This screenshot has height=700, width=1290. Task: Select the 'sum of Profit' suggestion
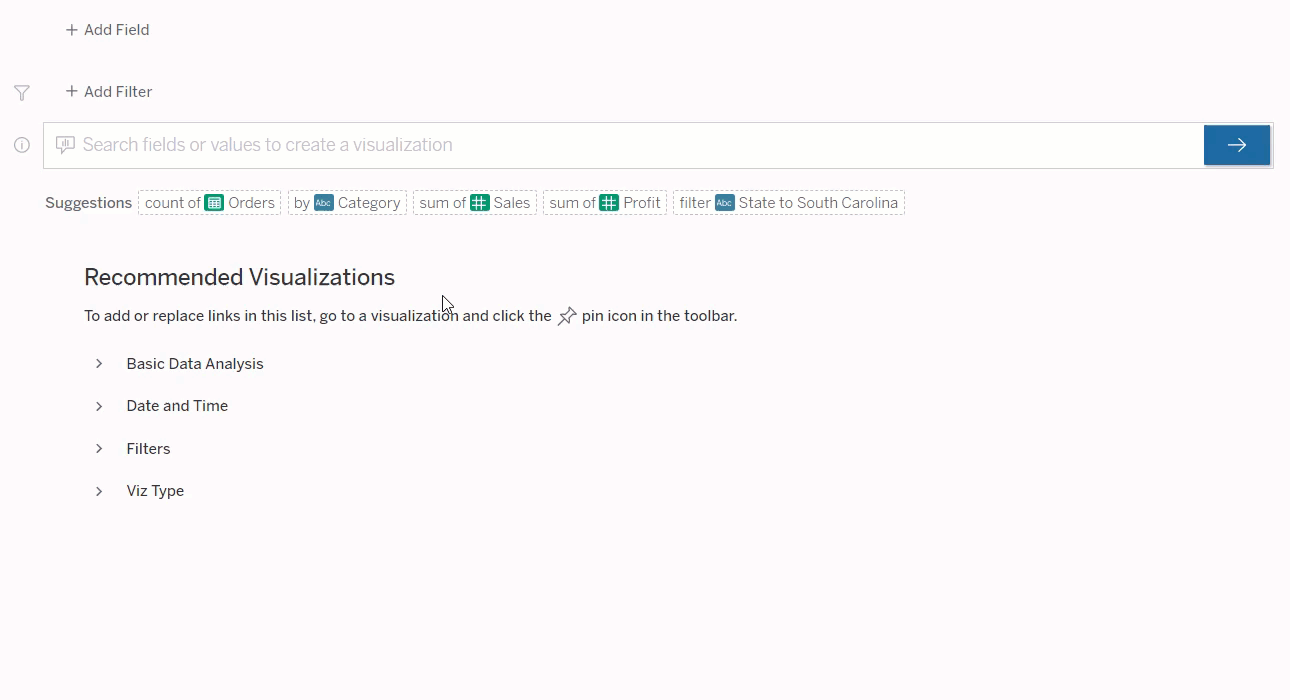point(604,202)
